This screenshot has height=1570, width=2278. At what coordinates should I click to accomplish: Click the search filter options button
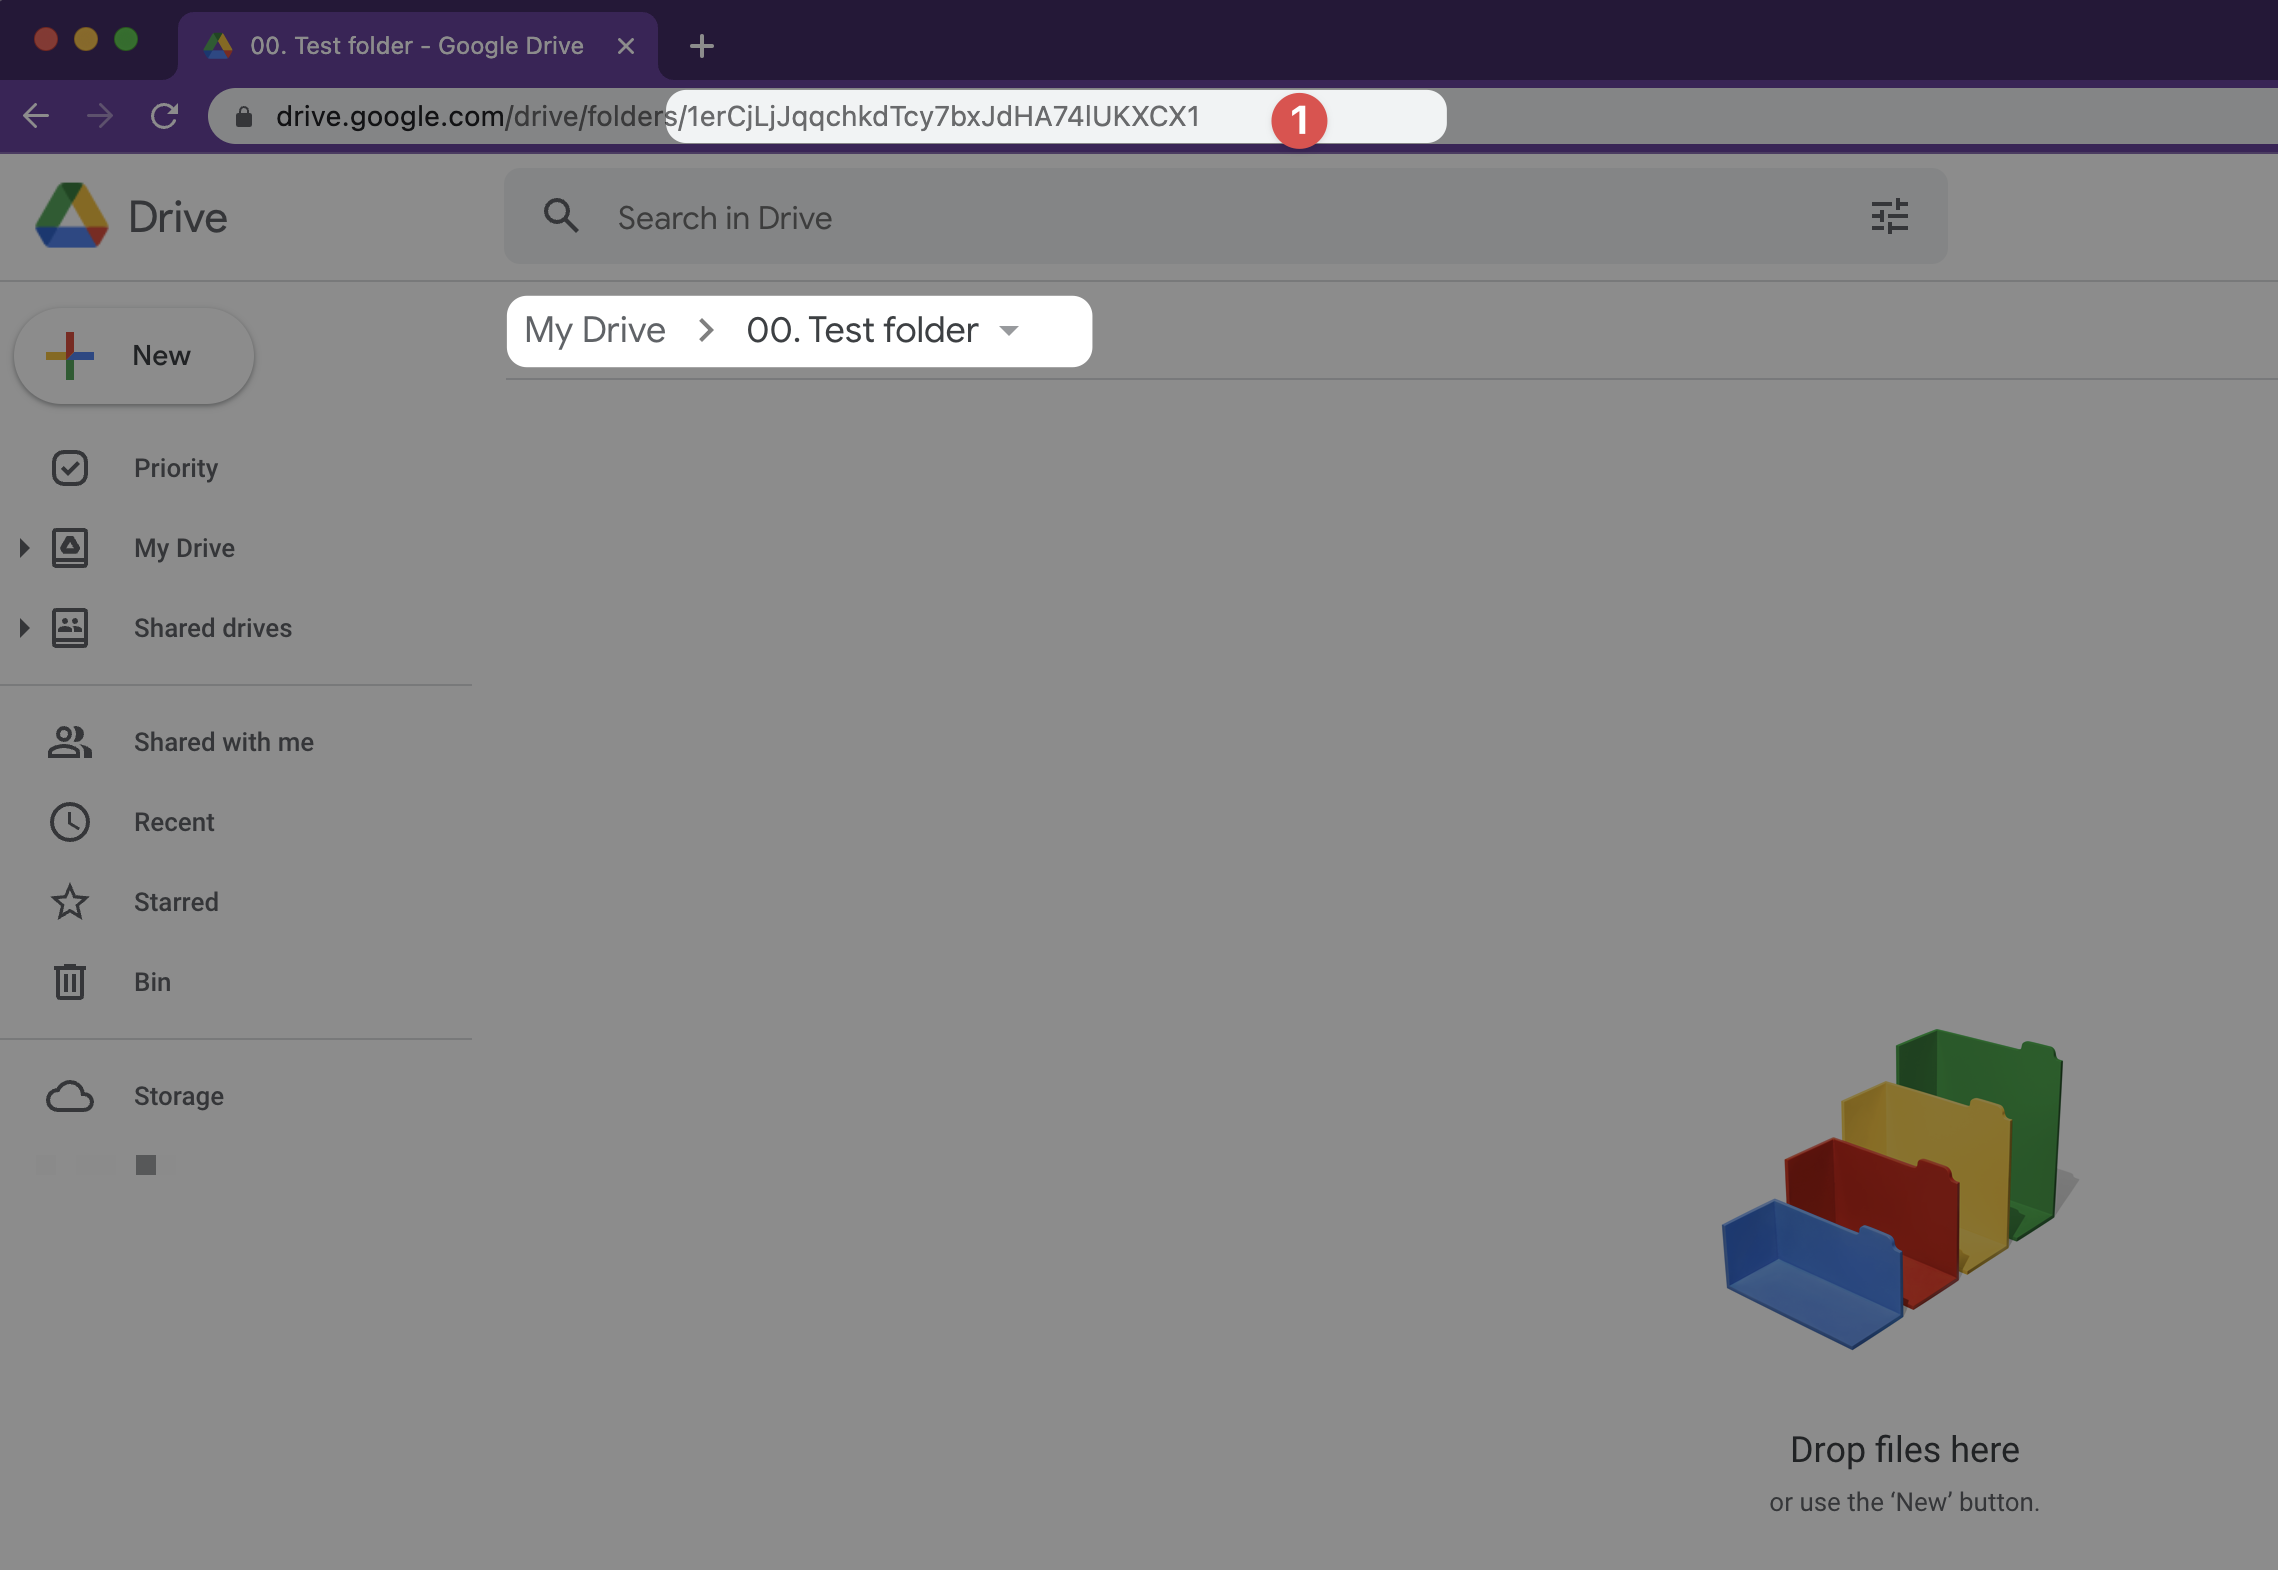1889,215
